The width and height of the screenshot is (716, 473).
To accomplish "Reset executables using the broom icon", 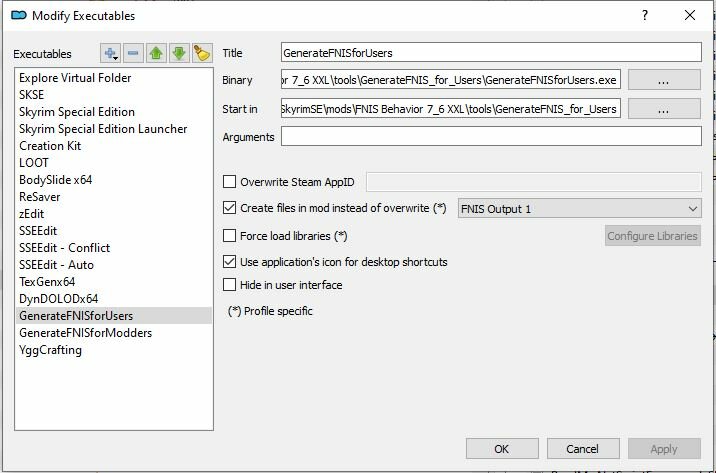I will pyautogui.click(x=202, y=53).
